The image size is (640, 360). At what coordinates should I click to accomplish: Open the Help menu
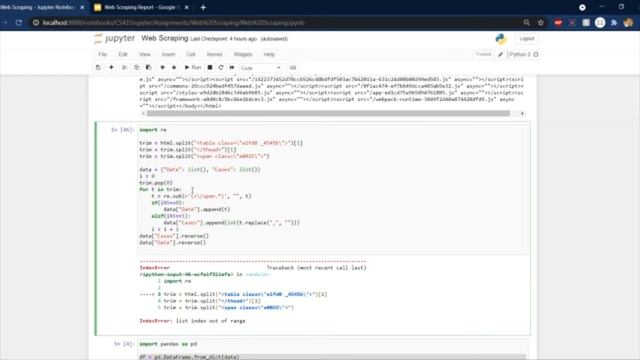point(269,54)
